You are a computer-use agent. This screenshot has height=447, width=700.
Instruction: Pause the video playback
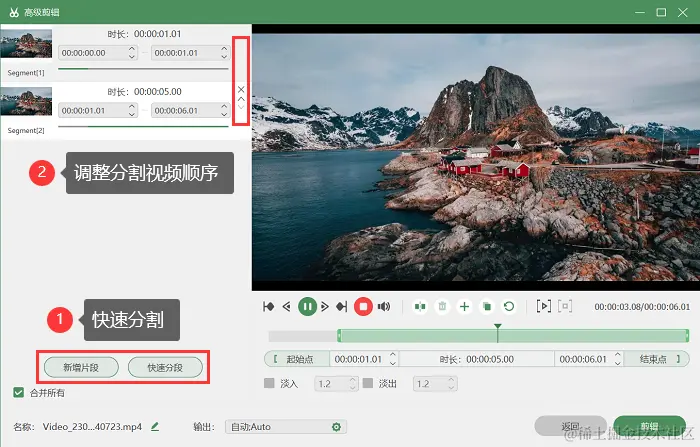(x=307, y=307)
